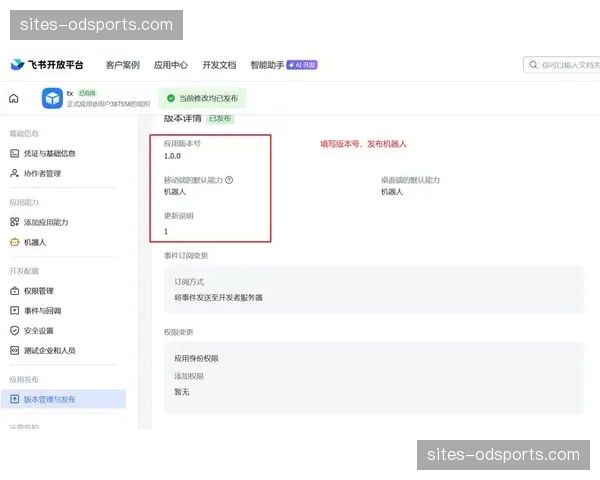Click 机器人 under 桌面端的默认能力

point(392,192)
